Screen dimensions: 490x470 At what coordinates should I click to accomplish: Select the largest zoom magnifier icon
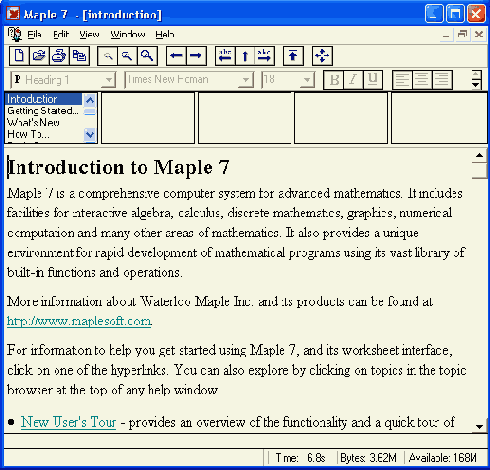coord(147,56)
